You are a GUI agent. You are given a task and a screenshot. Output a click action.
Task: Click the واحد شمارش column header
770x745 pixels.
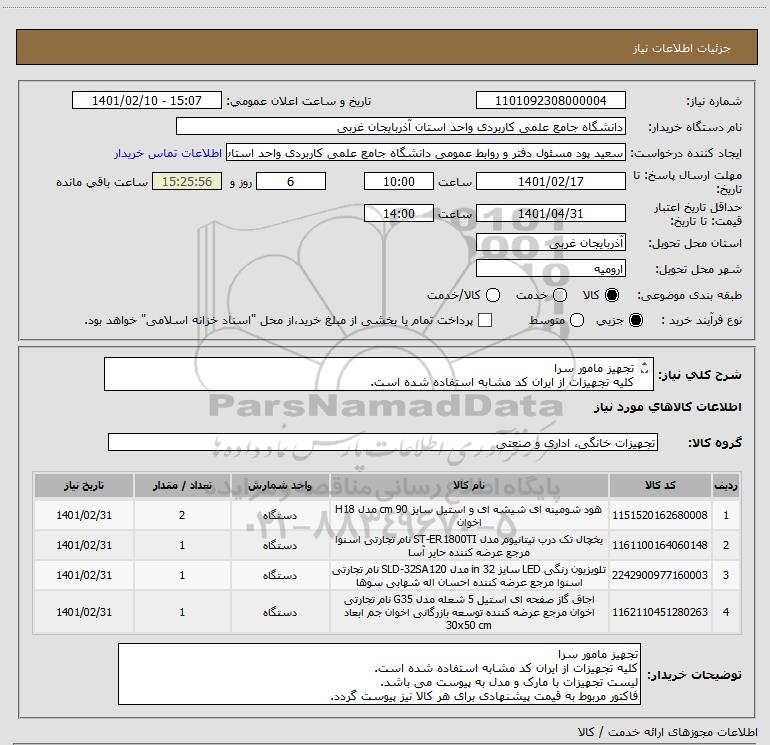click(x=280, y=486)
